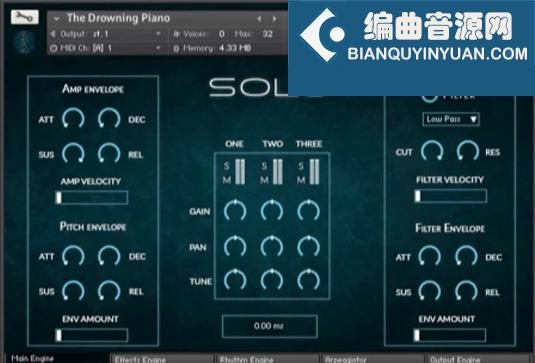Click the Pitch Envelope ATT knob

[73, 256]
